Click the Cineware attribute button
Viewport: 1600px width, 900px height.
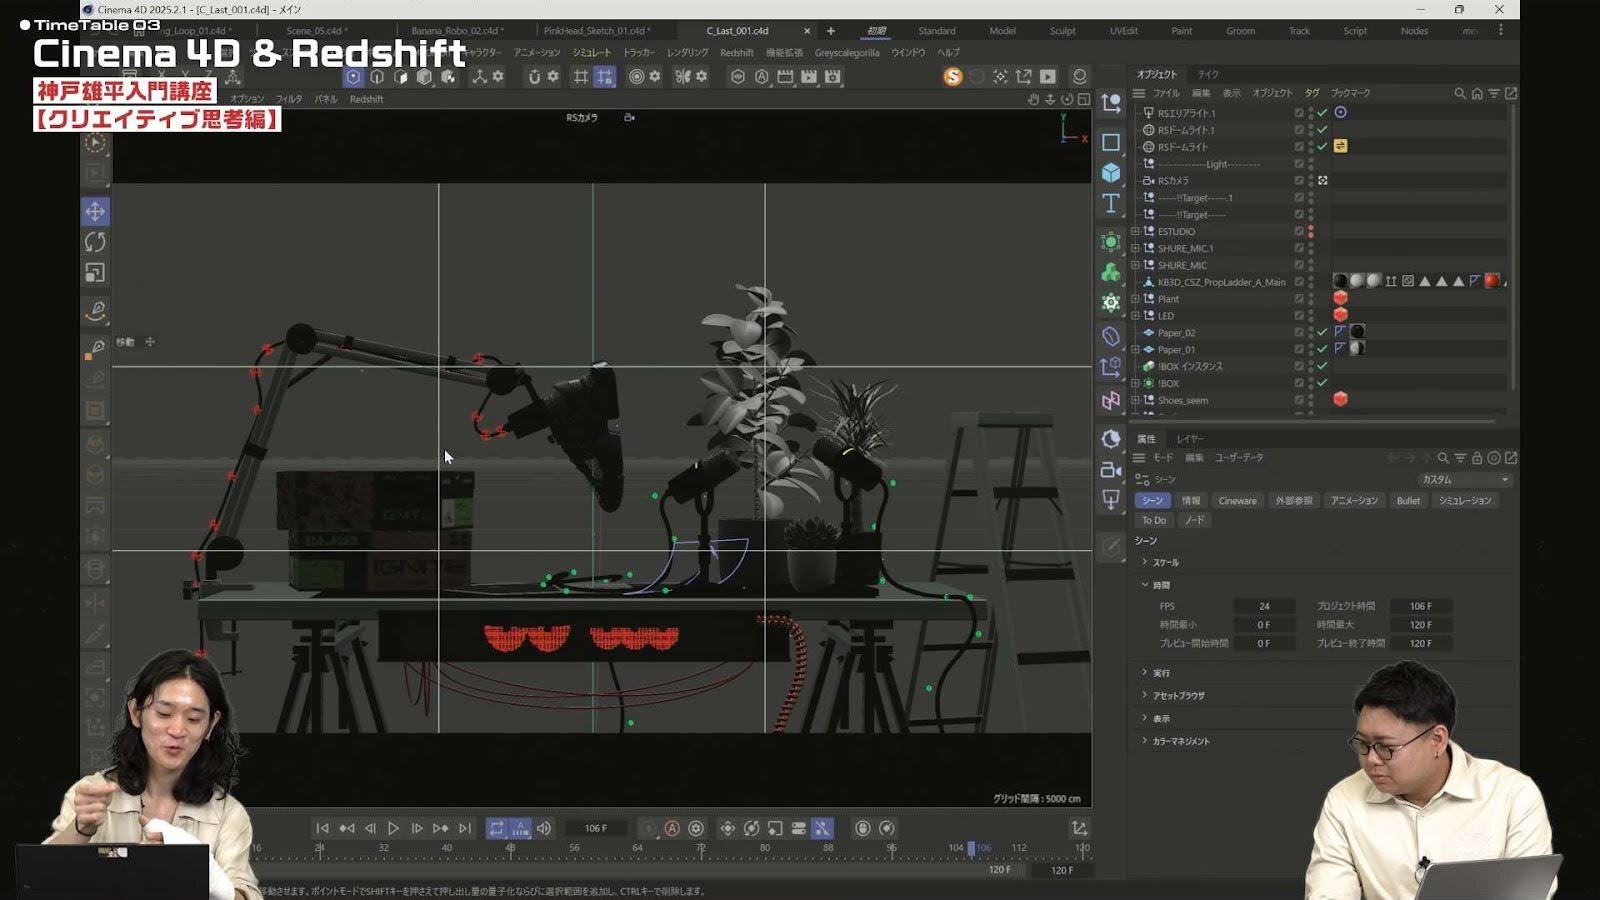[1237, 501]
